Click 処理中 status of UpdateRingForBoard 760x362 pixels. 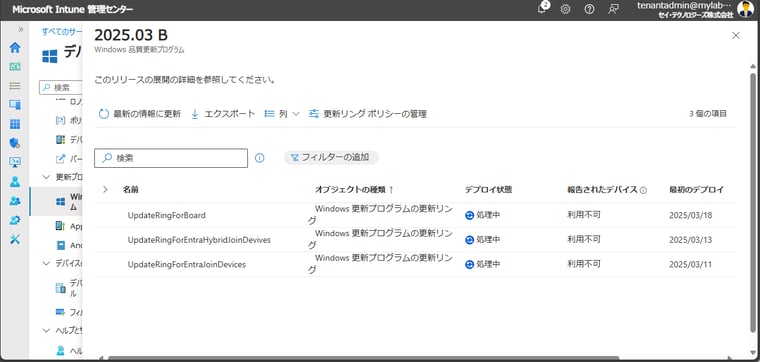(x=482, y=215)
